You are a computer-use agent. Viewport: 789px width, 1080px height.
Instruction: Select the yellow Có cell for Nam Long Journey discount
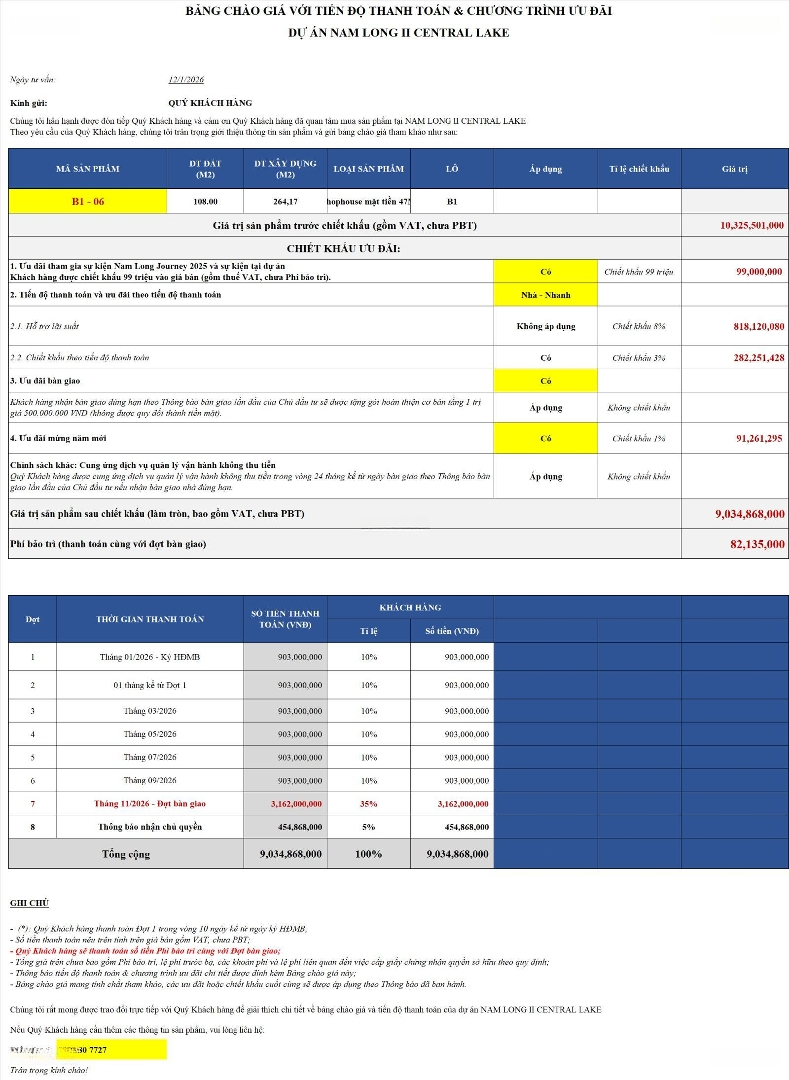pos(545,271)
